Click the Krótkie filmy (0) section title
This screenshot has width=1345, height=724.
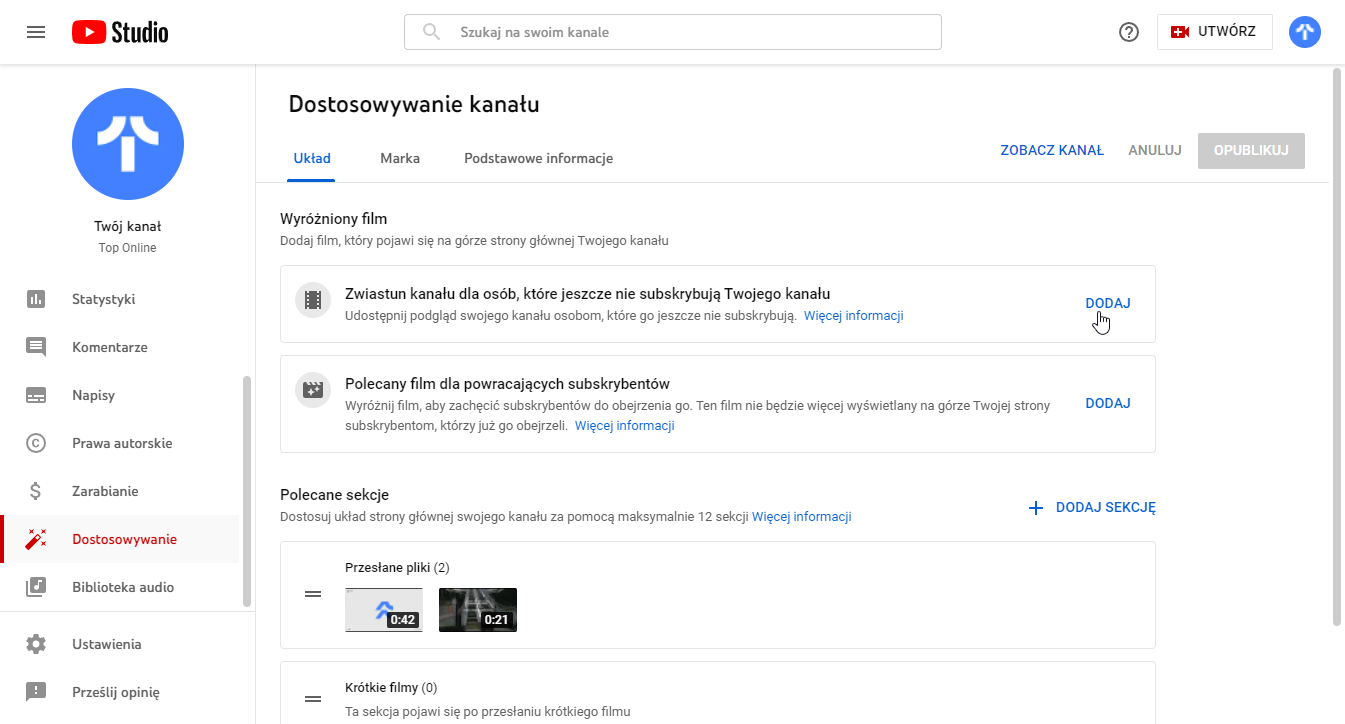391,688
